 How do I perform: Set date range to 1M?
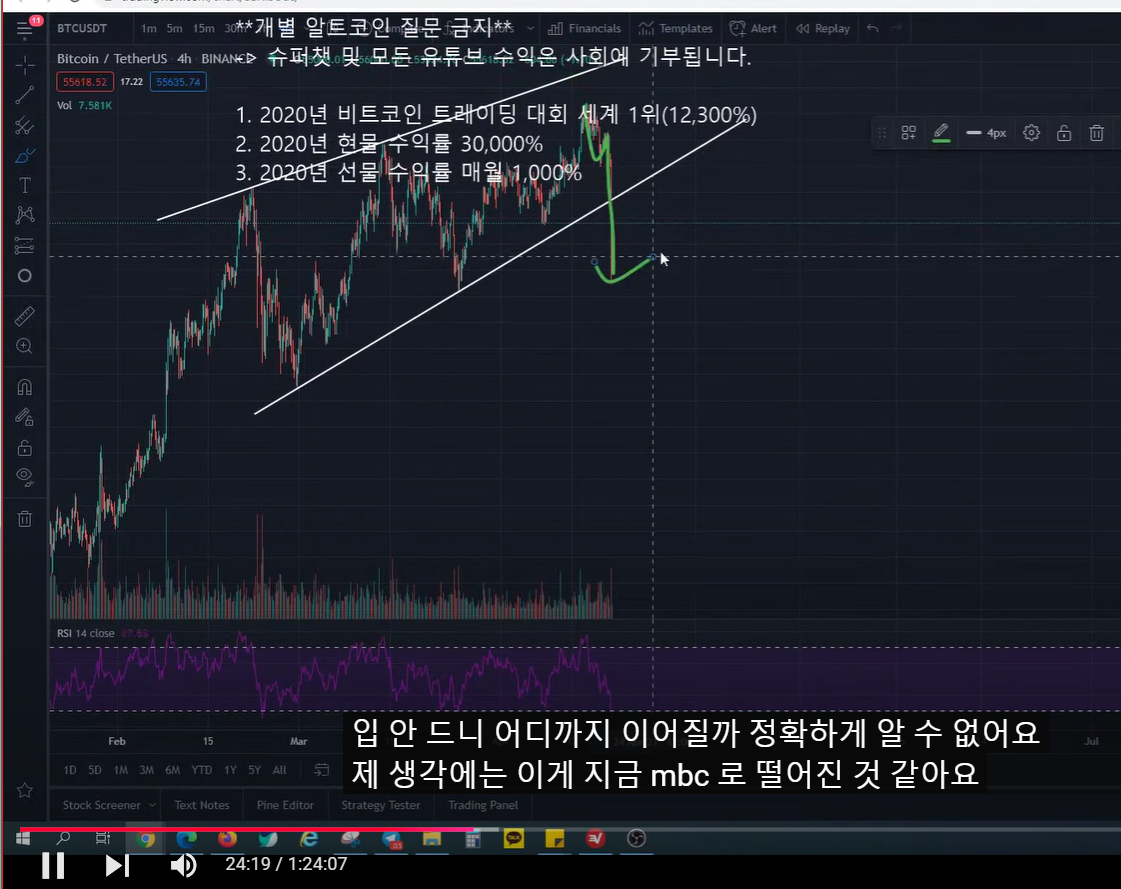pos(121,770)
